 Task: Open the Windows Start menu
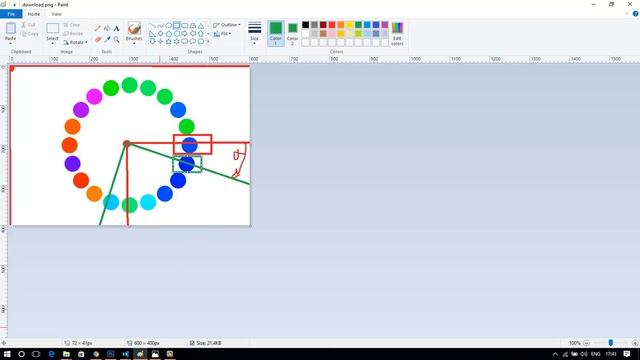pos(7,354)
